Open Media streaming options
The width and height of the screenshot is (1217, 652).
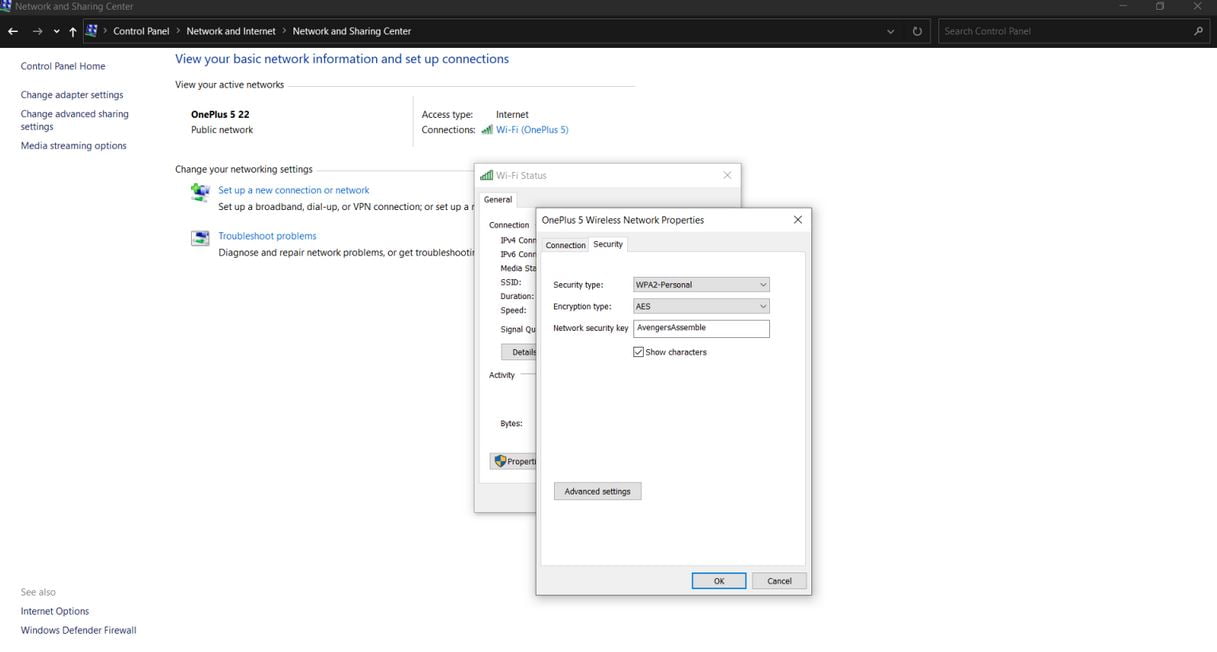[74, 146]
